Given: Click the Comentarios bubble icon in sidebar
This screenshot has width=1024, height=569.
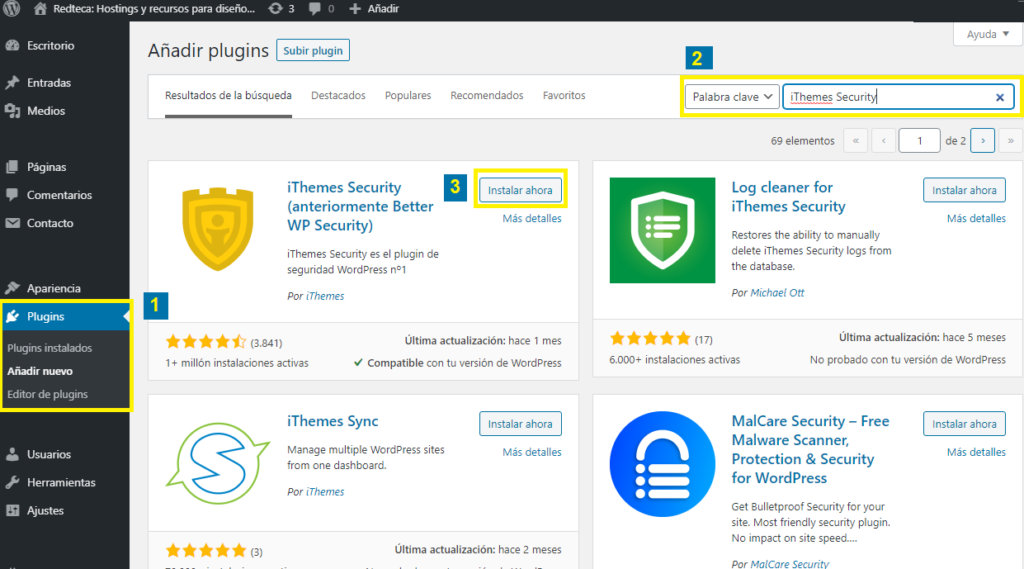Looking at the screenshot, I should coord(12,195).
